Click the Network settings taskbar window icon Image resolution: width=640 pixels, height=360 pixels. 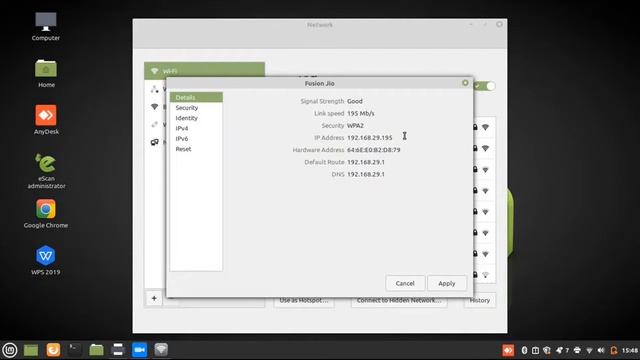pos(161,350)
